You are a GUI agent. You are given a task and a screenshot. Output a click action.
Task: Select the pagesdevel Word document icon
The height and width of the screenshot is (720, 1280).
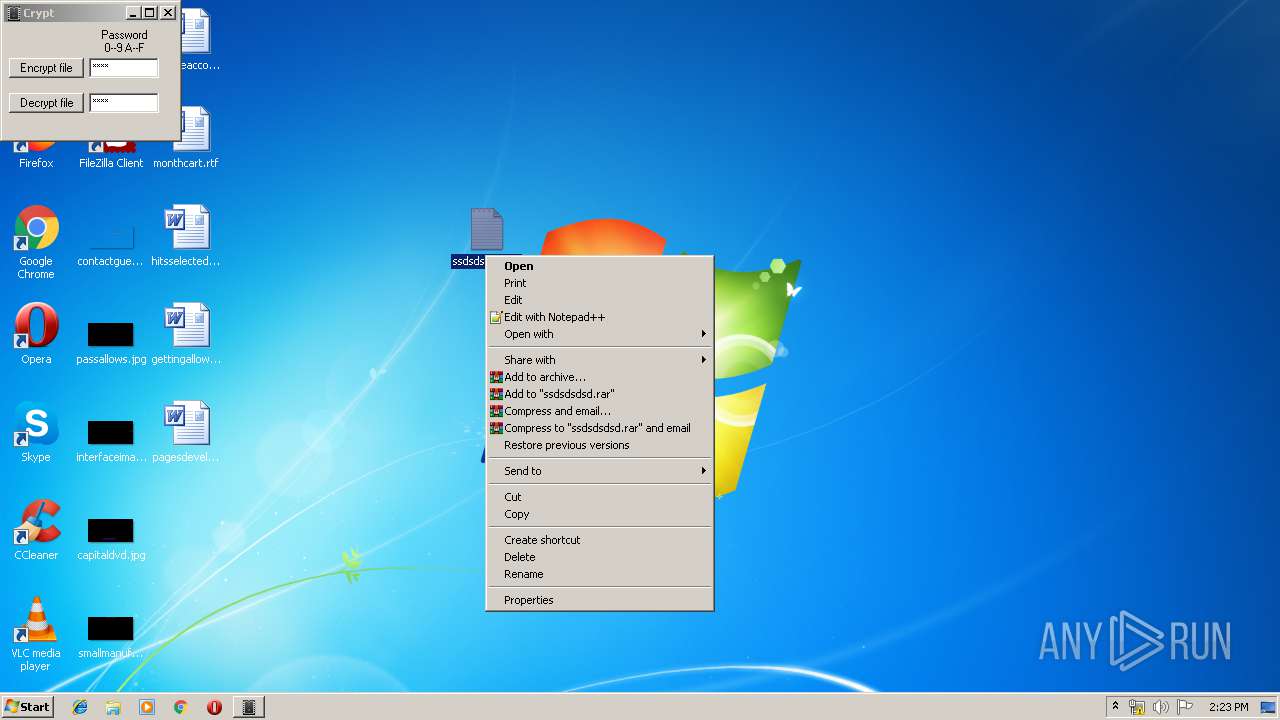[186, 431]
